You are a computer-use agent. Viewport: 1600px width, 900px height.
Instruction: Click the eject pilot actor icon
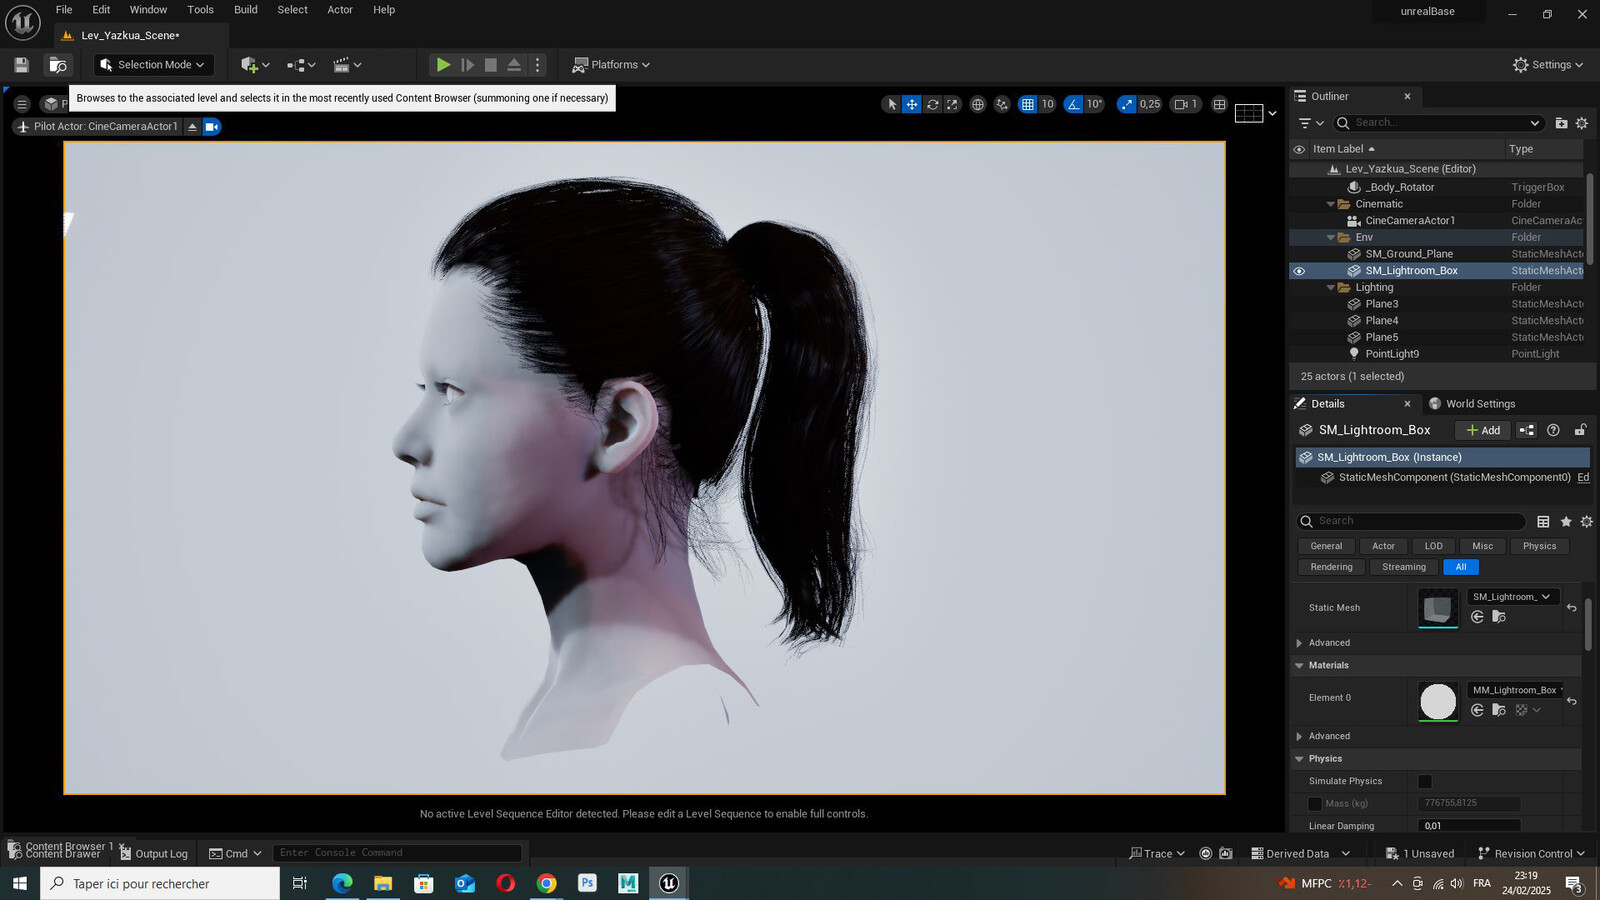[x=192, y=127]
